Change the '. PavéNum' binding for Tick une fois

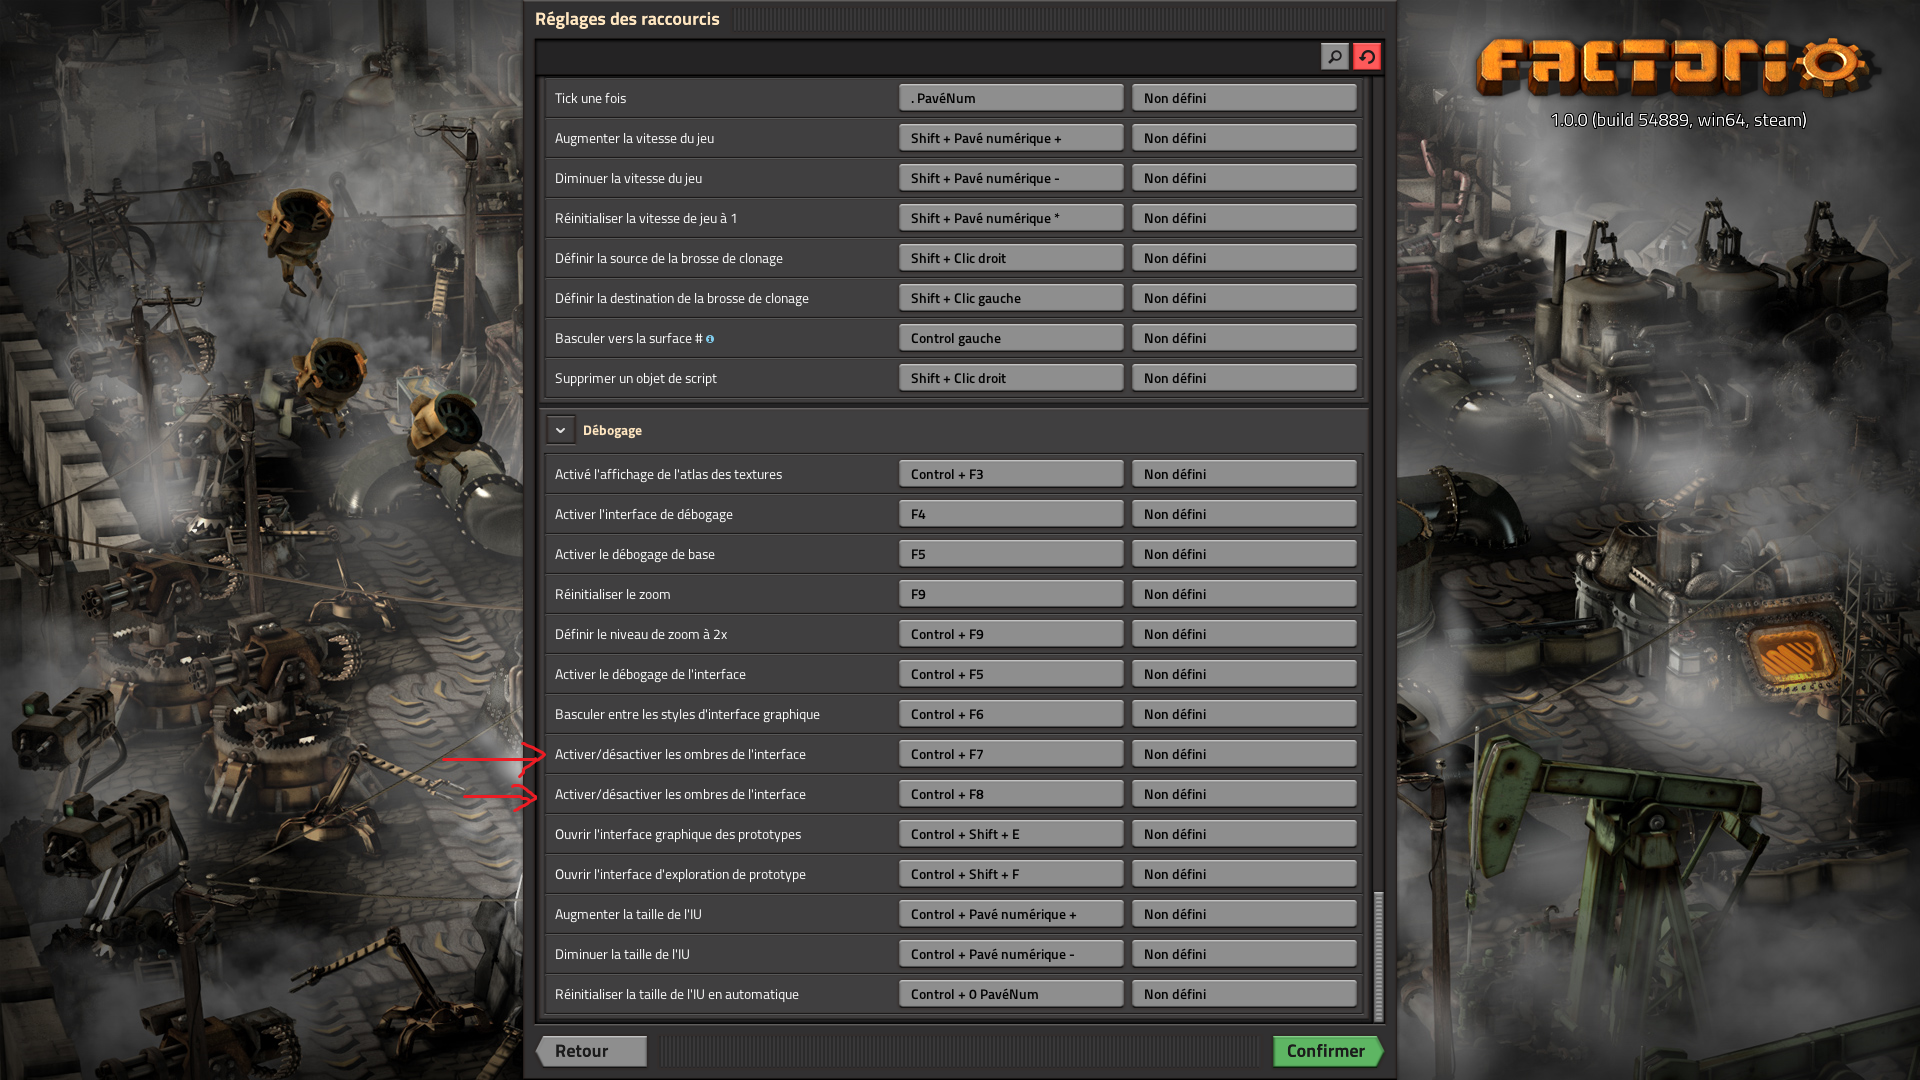[x=1011, y=98]
